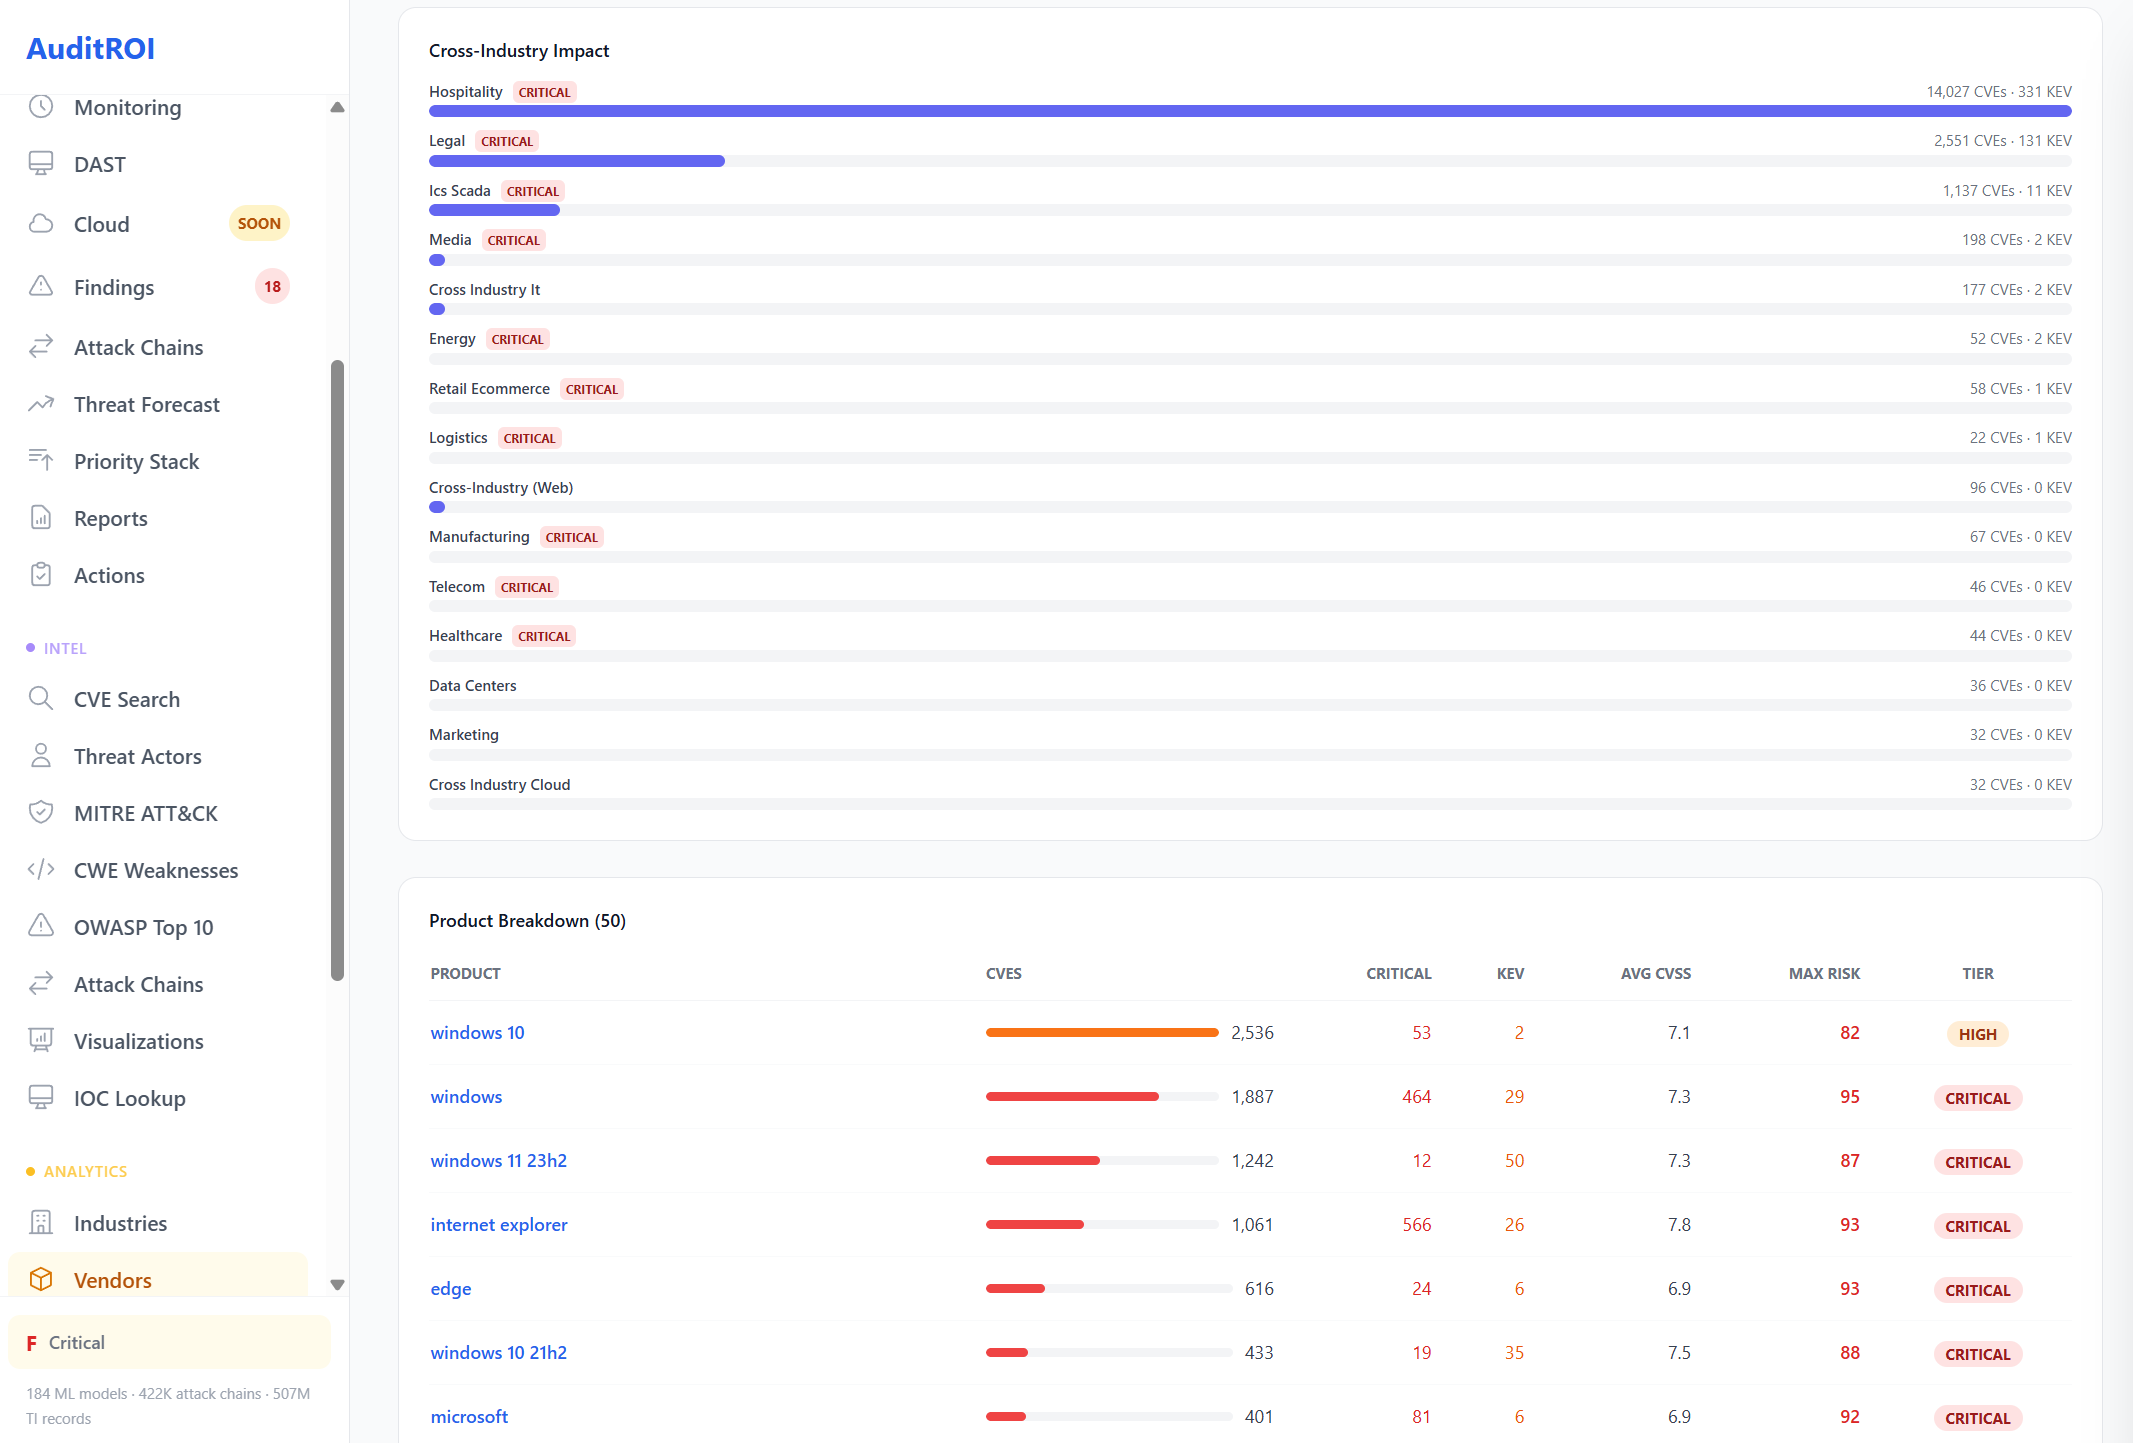
Task: Click the CRITICAL tag next to Hospitality
Action: [x=544, y=92]
